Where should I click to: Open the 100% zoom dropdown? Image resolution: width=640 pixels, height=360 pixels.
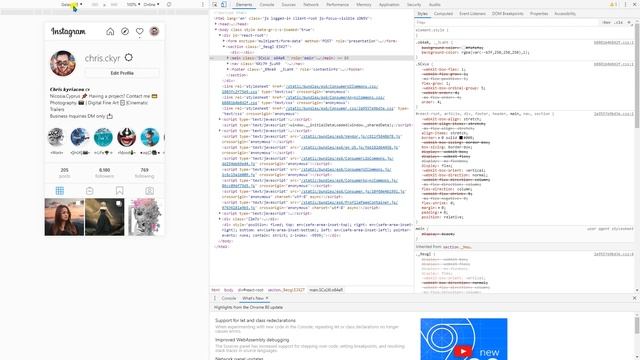click(x=133, y=4)
